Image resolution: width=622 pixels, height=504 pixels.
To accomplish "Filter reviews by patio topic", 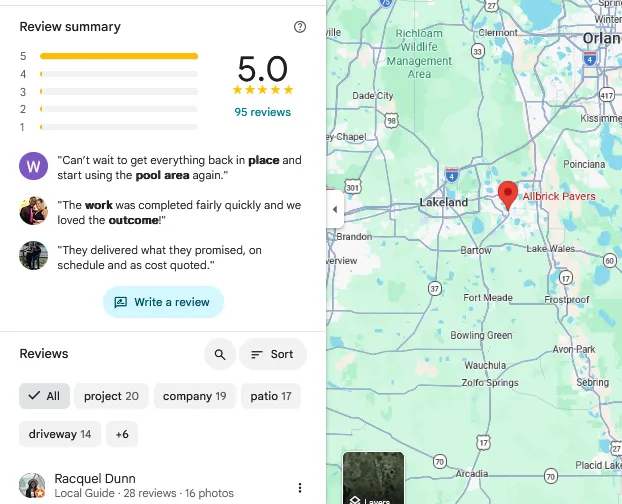I will pyautogui.click(x=270, y=396).
